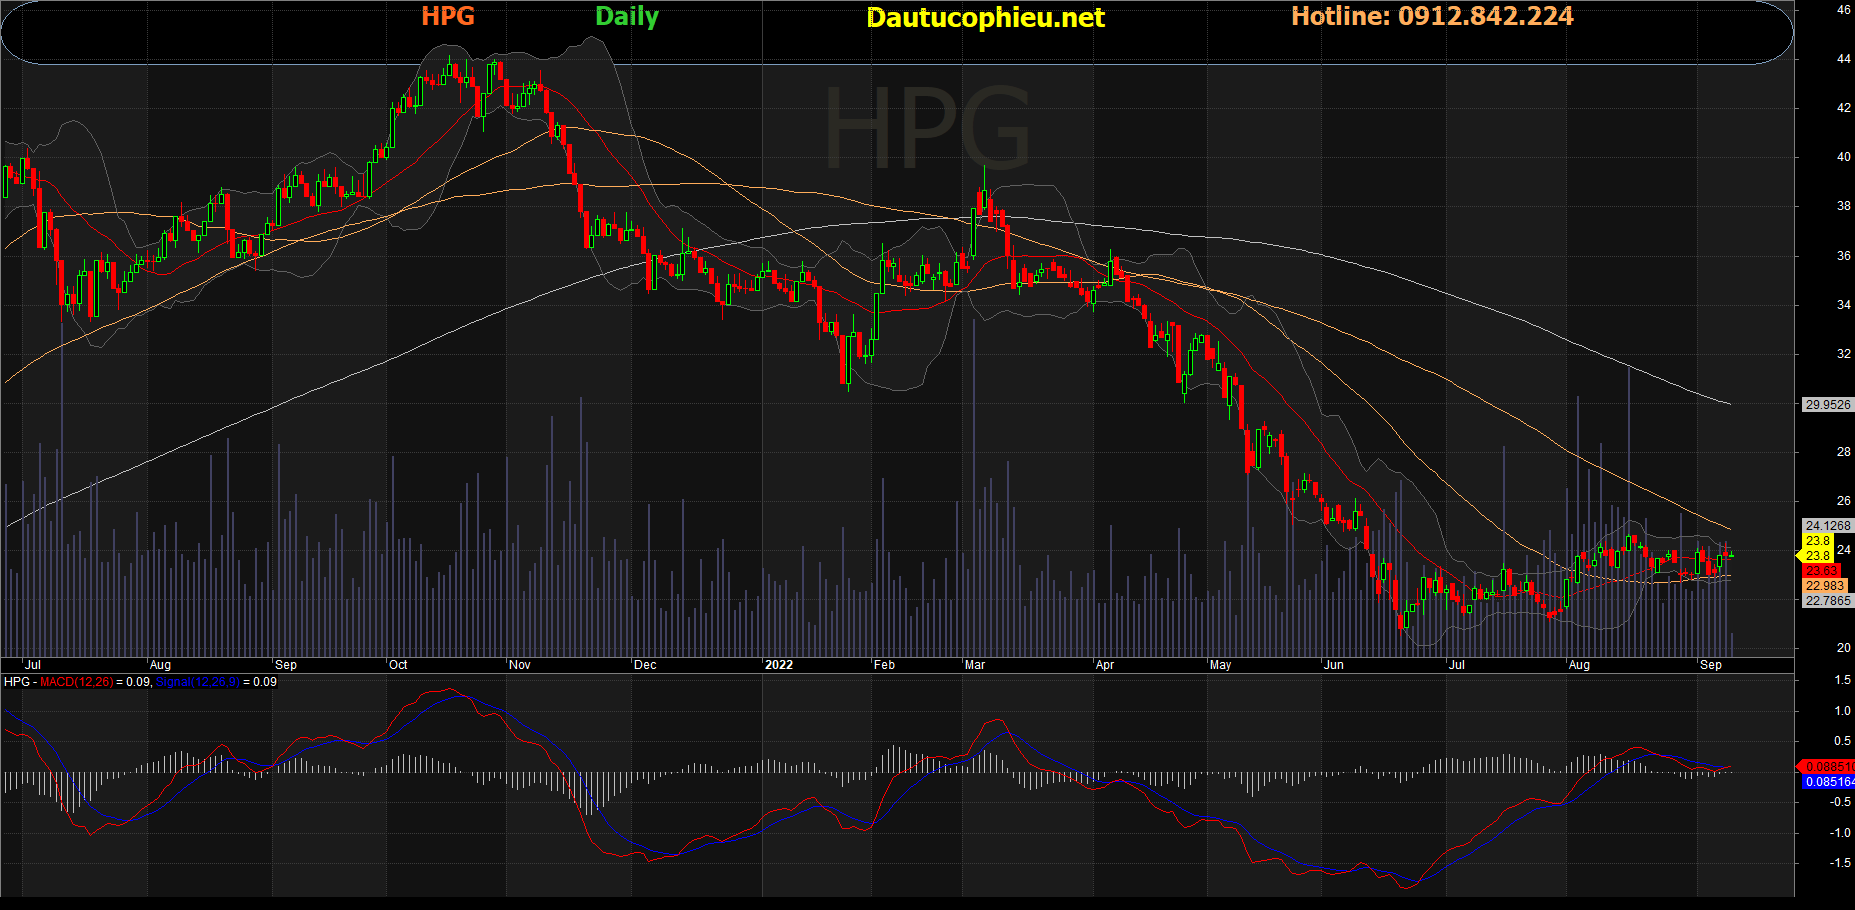The height and width of the screenshot is (910, 1855).
Task: Click the 36 price axis value
Action: 1844,256
